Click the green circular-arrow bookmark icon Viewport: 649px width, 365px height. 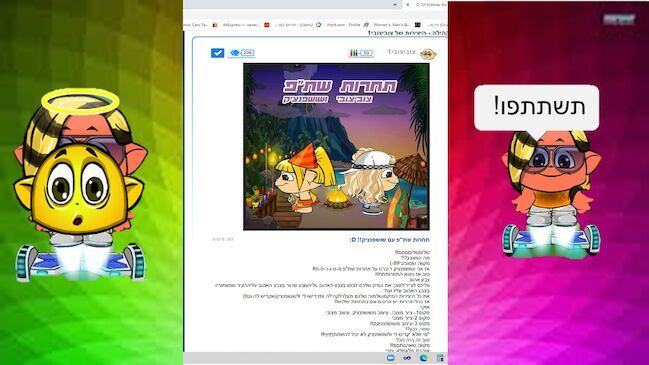pyautogui.click(x=318, y=25)
